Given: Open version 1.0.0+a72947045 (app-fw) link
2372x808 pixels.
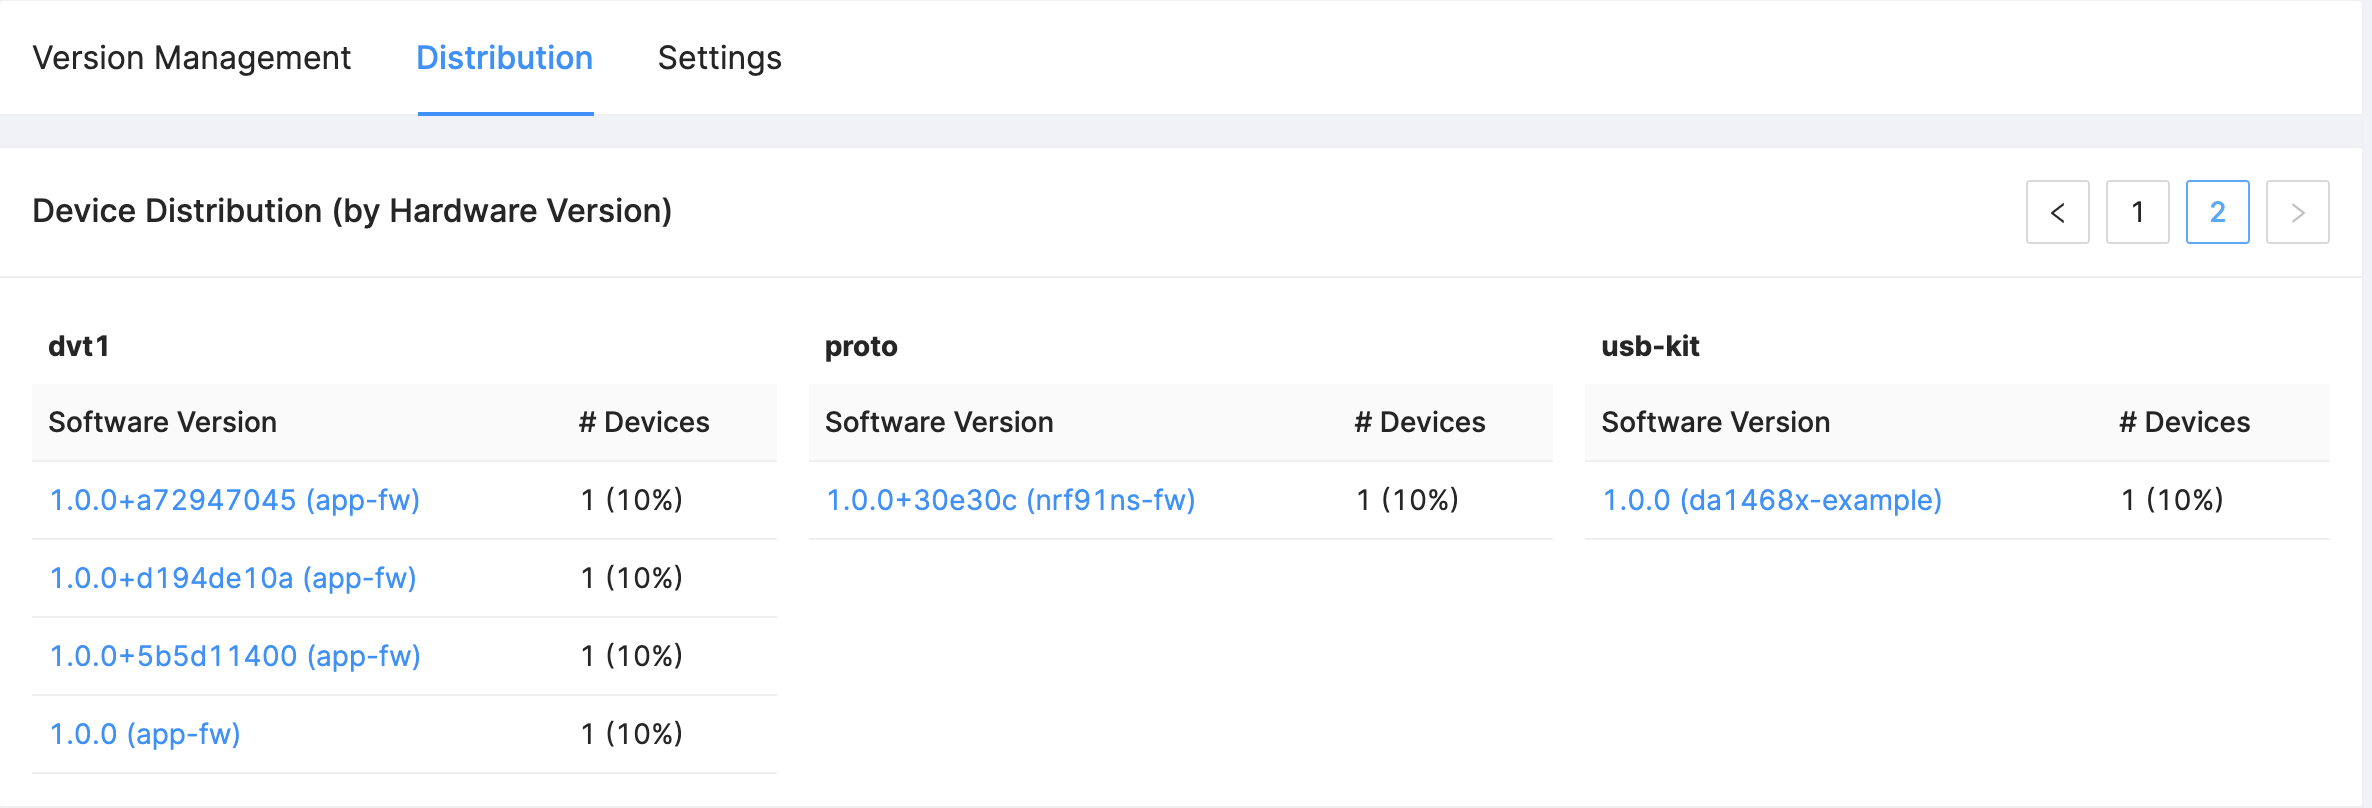Looking at the screenshot, I should [x=235, y=500].
